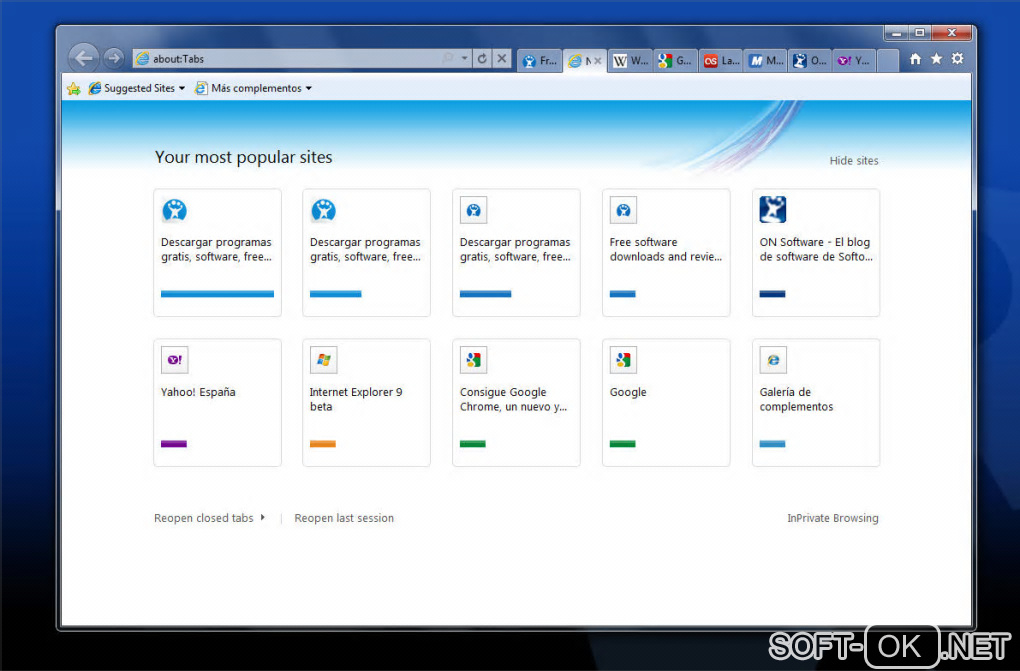Viewport: 1020px width, 671px height.
Task: Click the purple activity bar under Yahoo! España
Action: (x=174, y=444)
